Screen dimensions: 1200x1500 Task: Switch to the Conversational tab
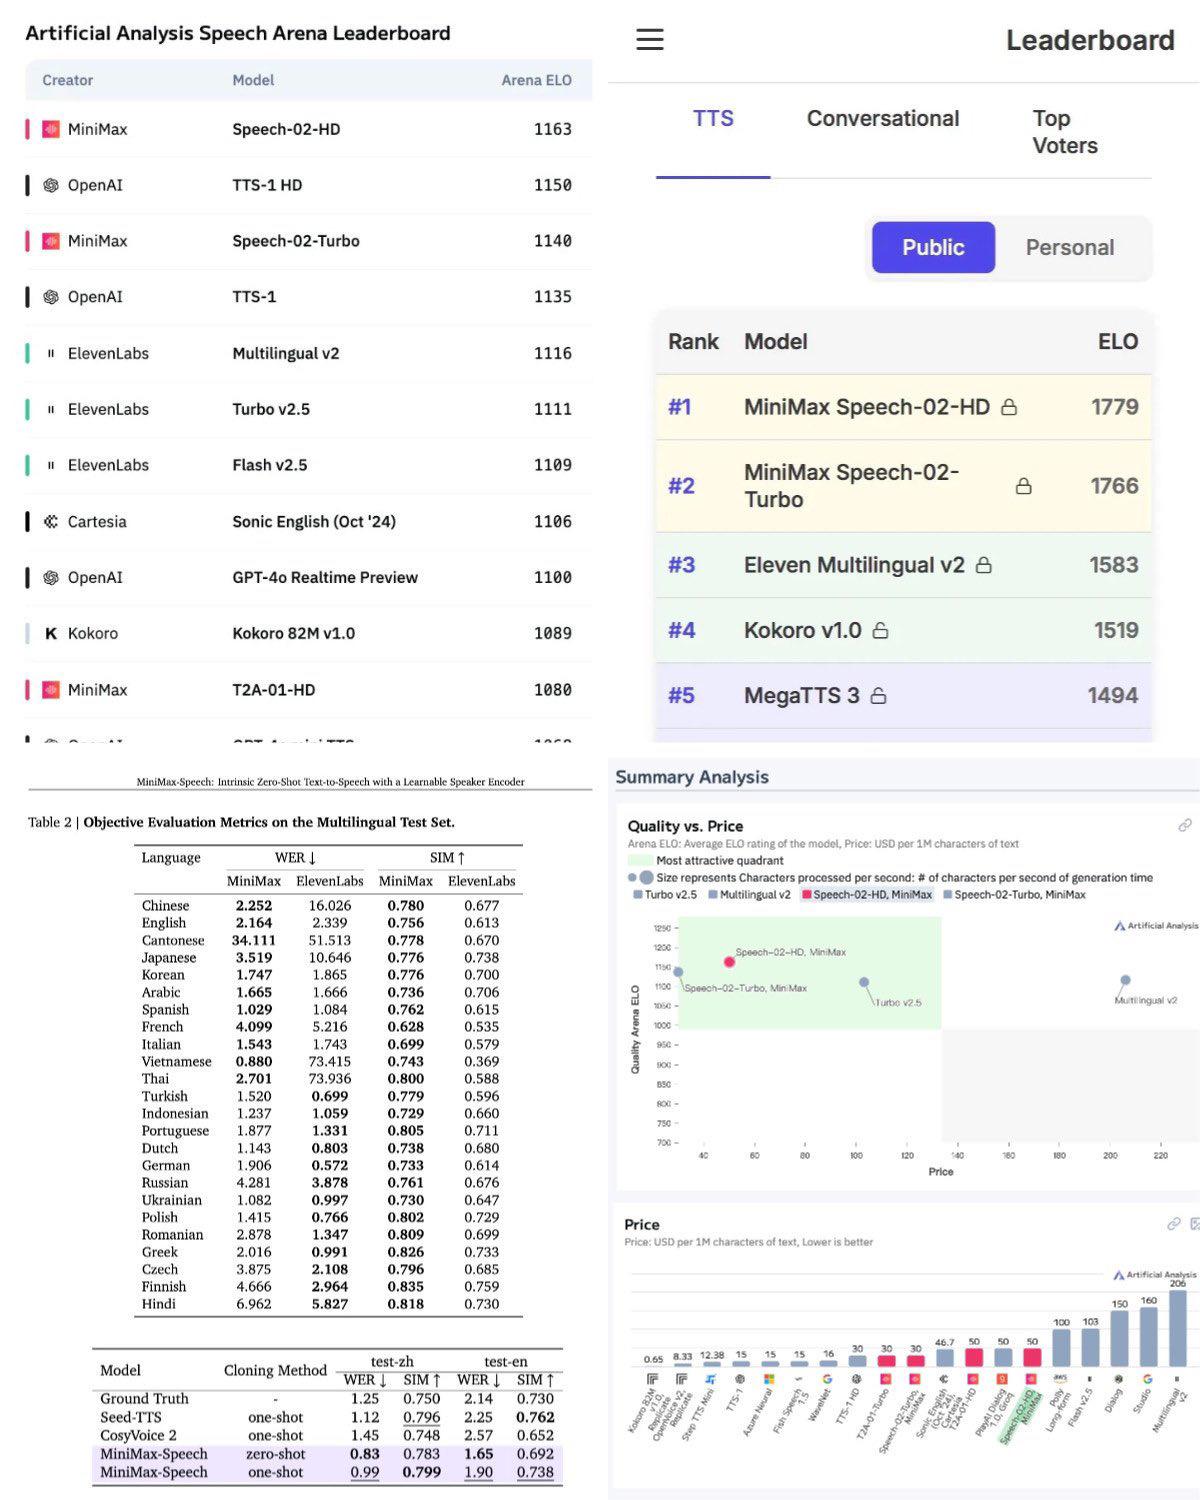(x=883, y=119)
